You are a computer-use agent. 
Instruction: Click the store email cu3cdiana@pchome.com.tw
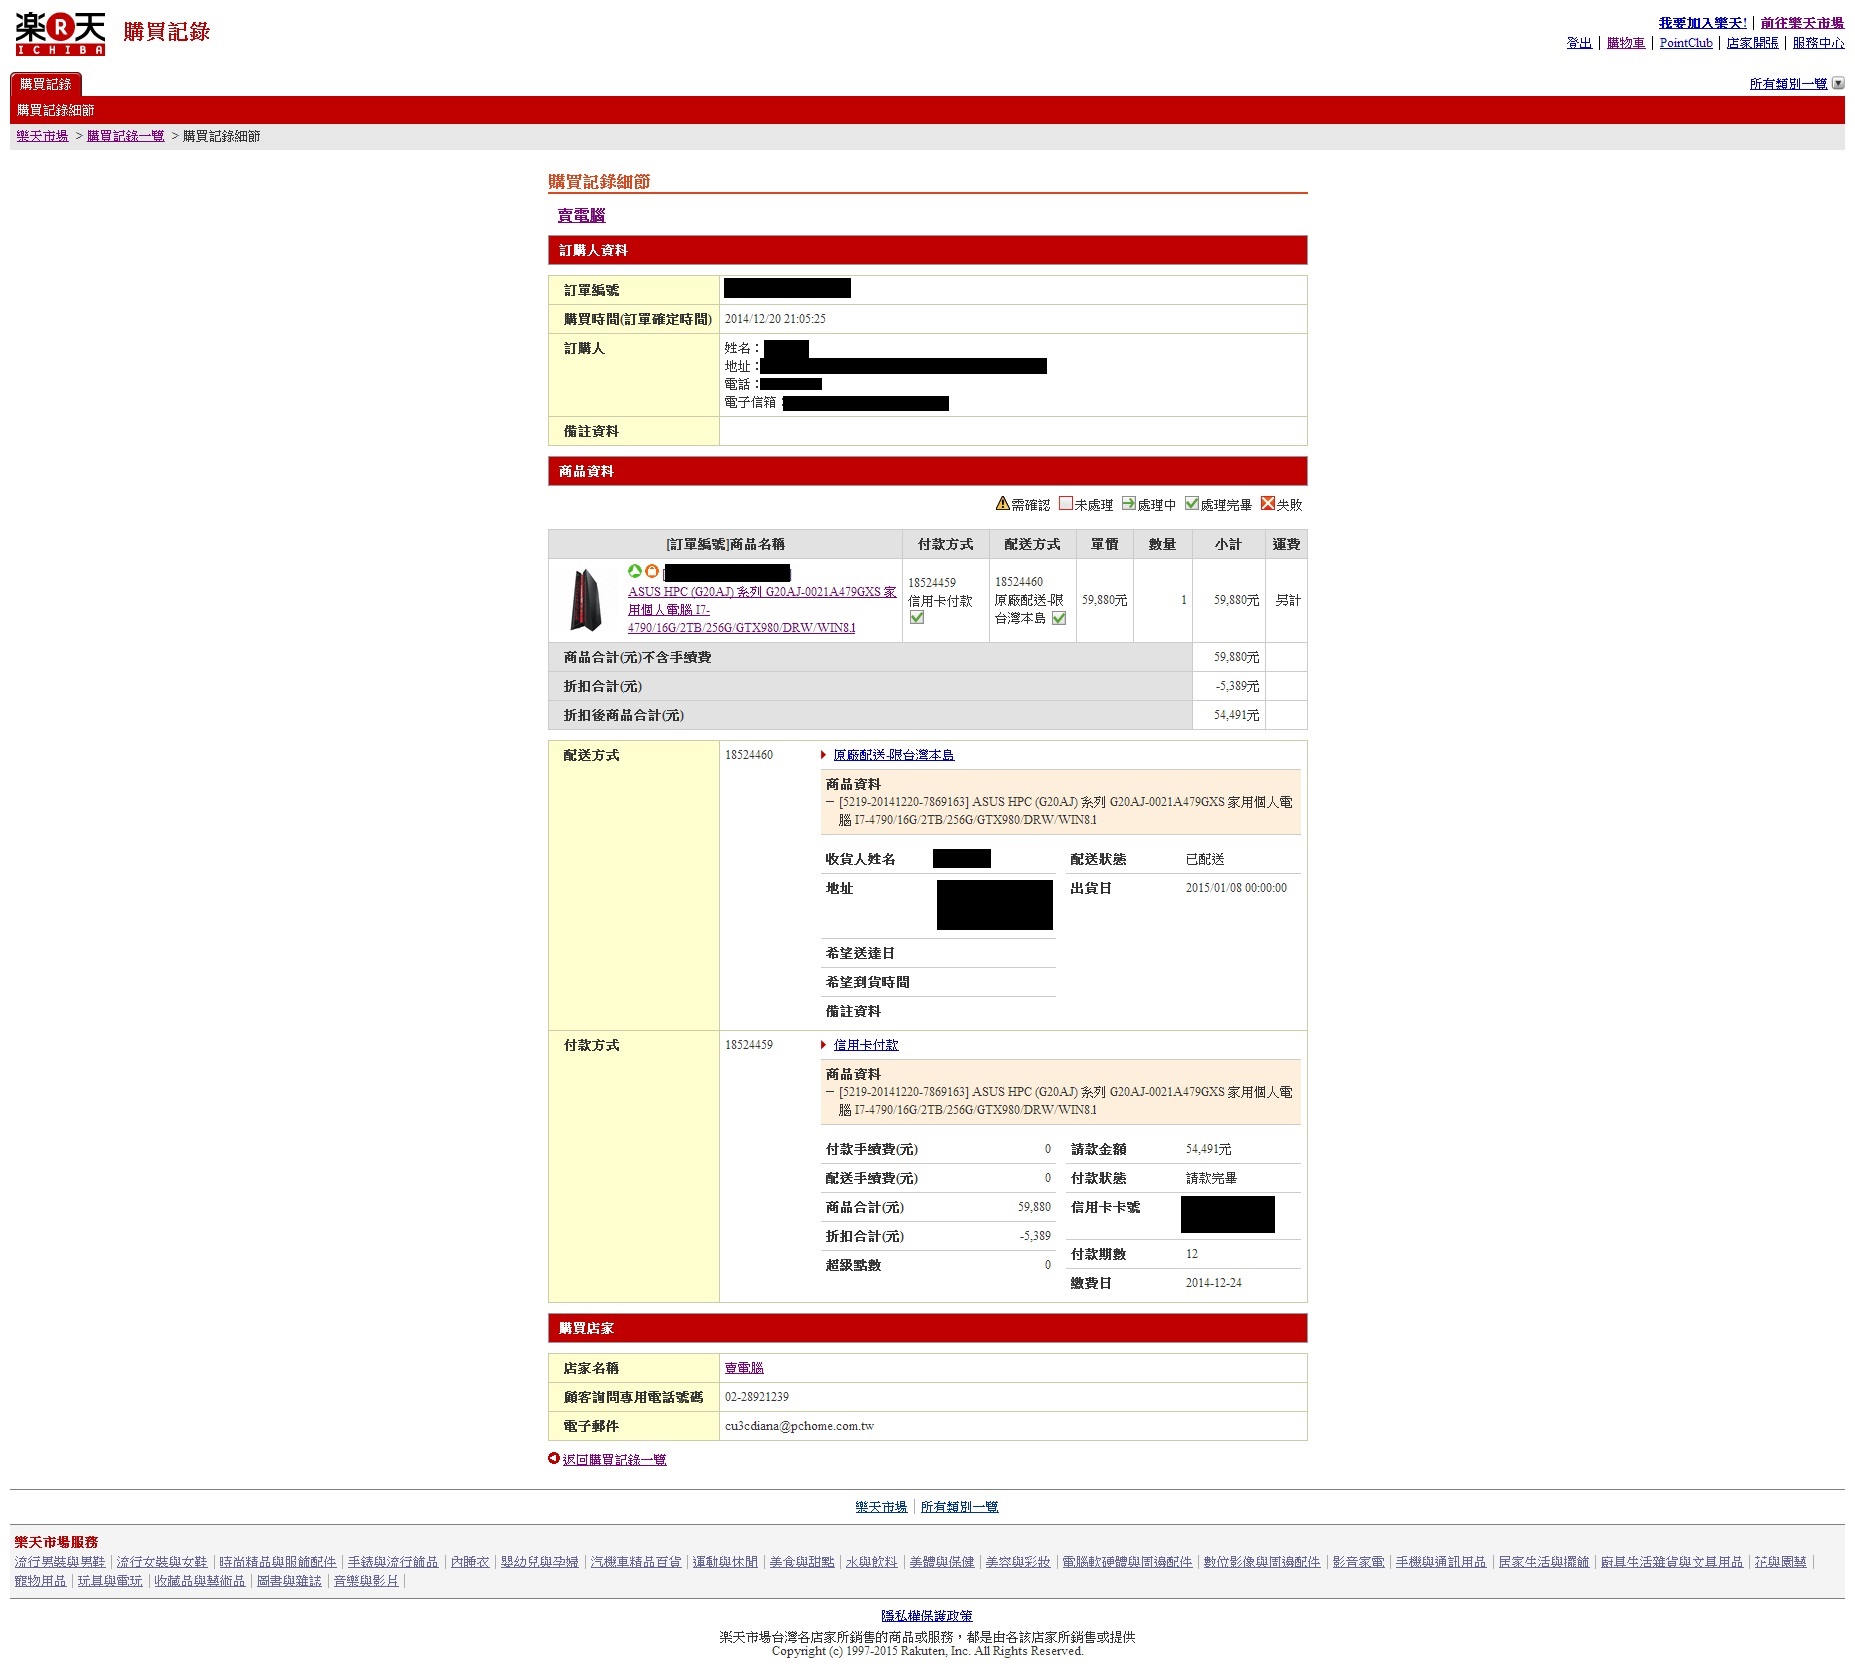799,1426
